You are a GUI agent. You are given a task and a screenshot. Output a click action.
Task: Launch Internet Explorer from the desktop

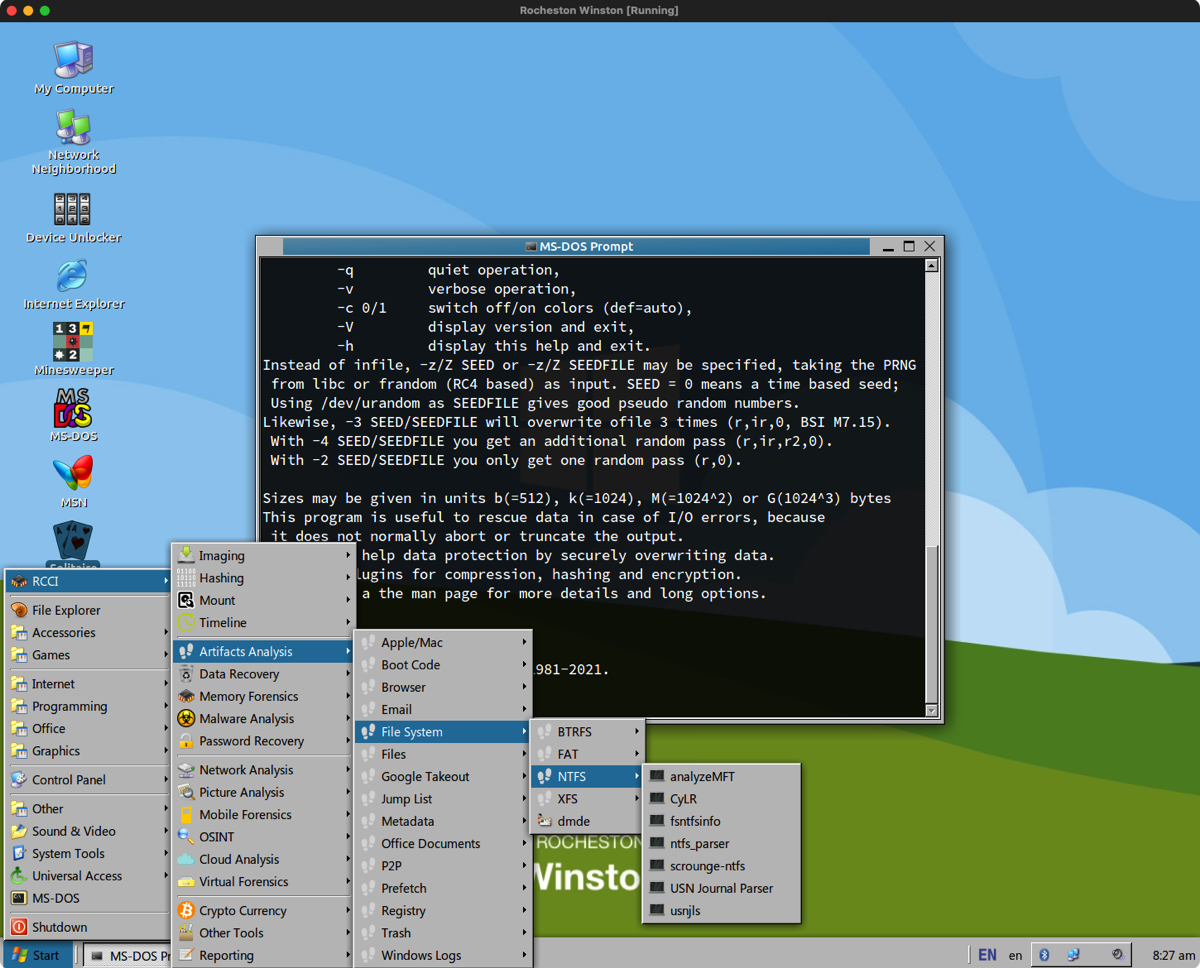click(x=73, y=278)
